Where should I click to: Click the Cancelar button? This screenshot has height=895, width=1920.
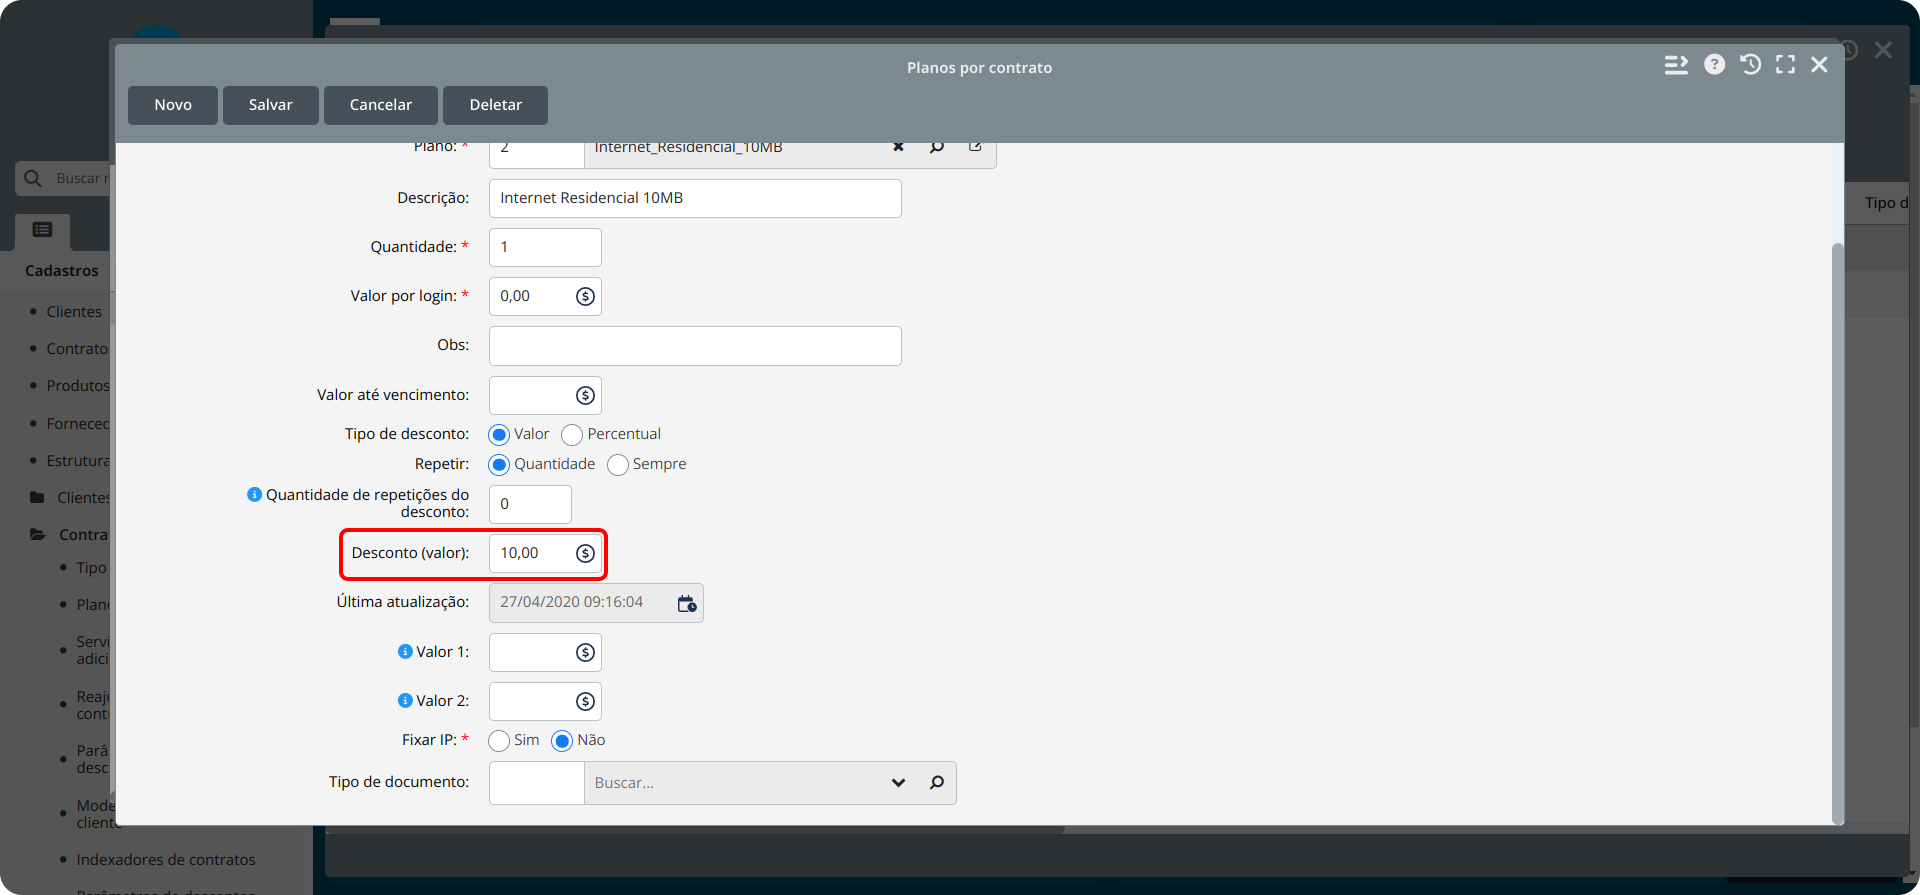pos(381,105)
